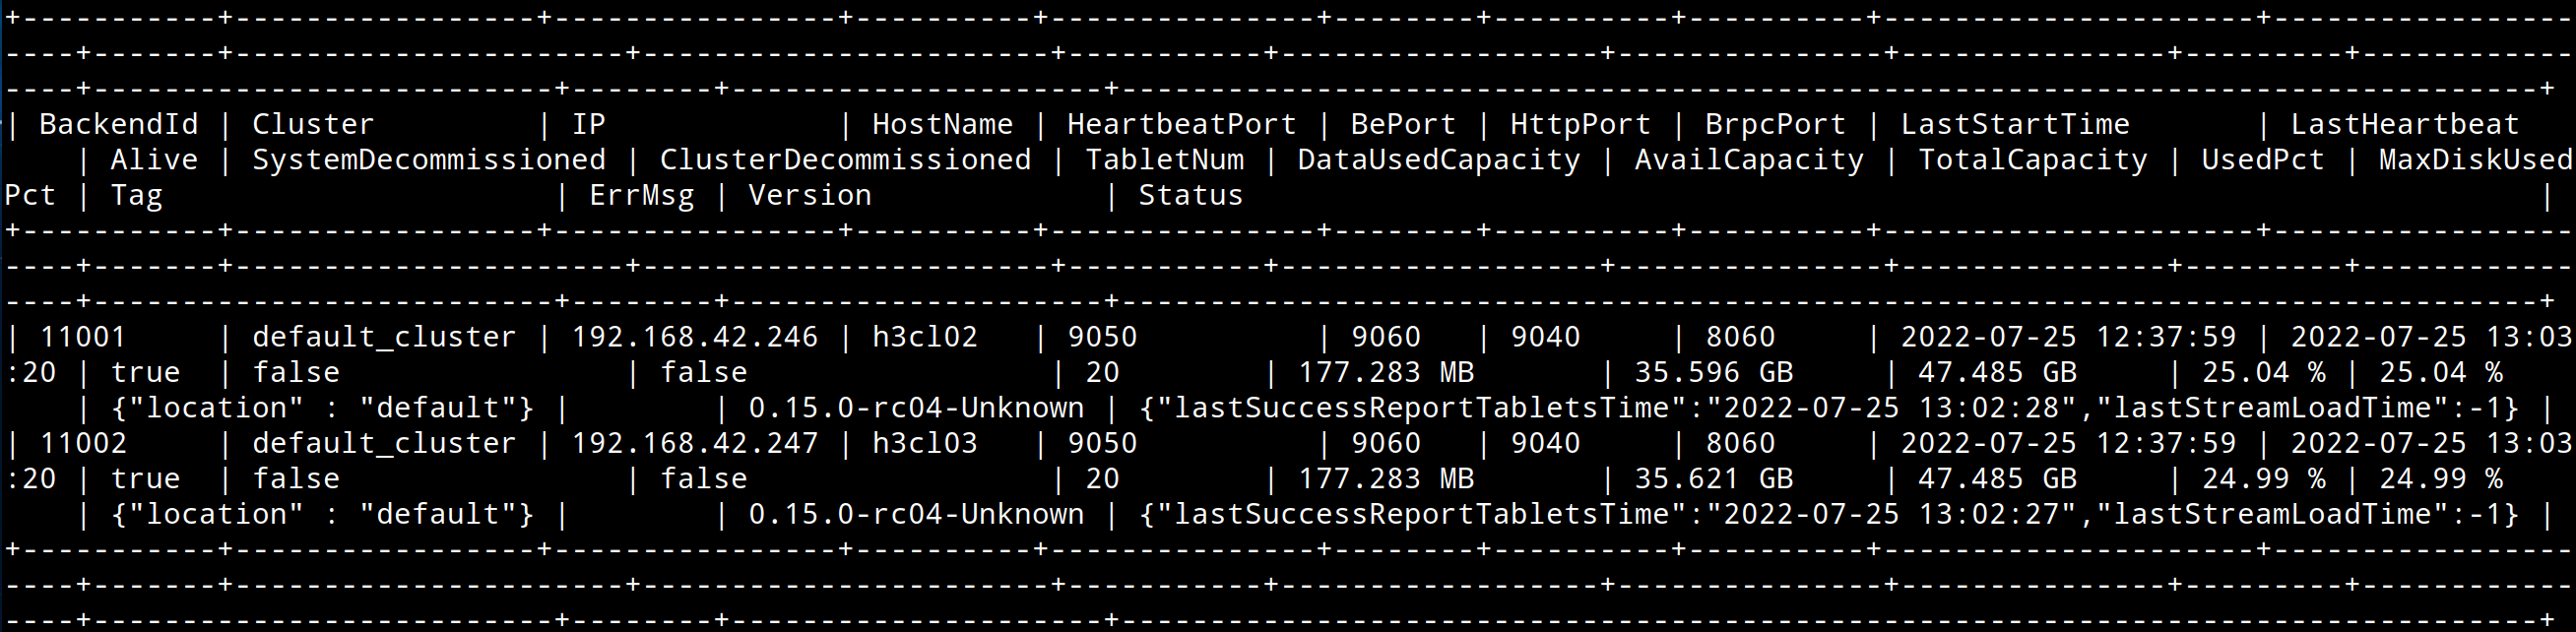Viewport: 2576px width, 632px height.
Task: Click the first row's location default tag
Action: pos(323,408)
